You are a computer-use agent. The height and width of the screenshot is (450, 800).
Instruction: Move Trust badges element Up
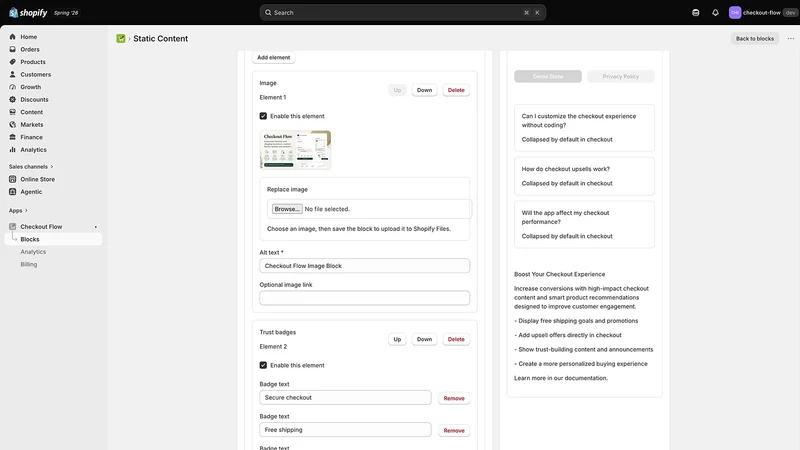(397, 339)
